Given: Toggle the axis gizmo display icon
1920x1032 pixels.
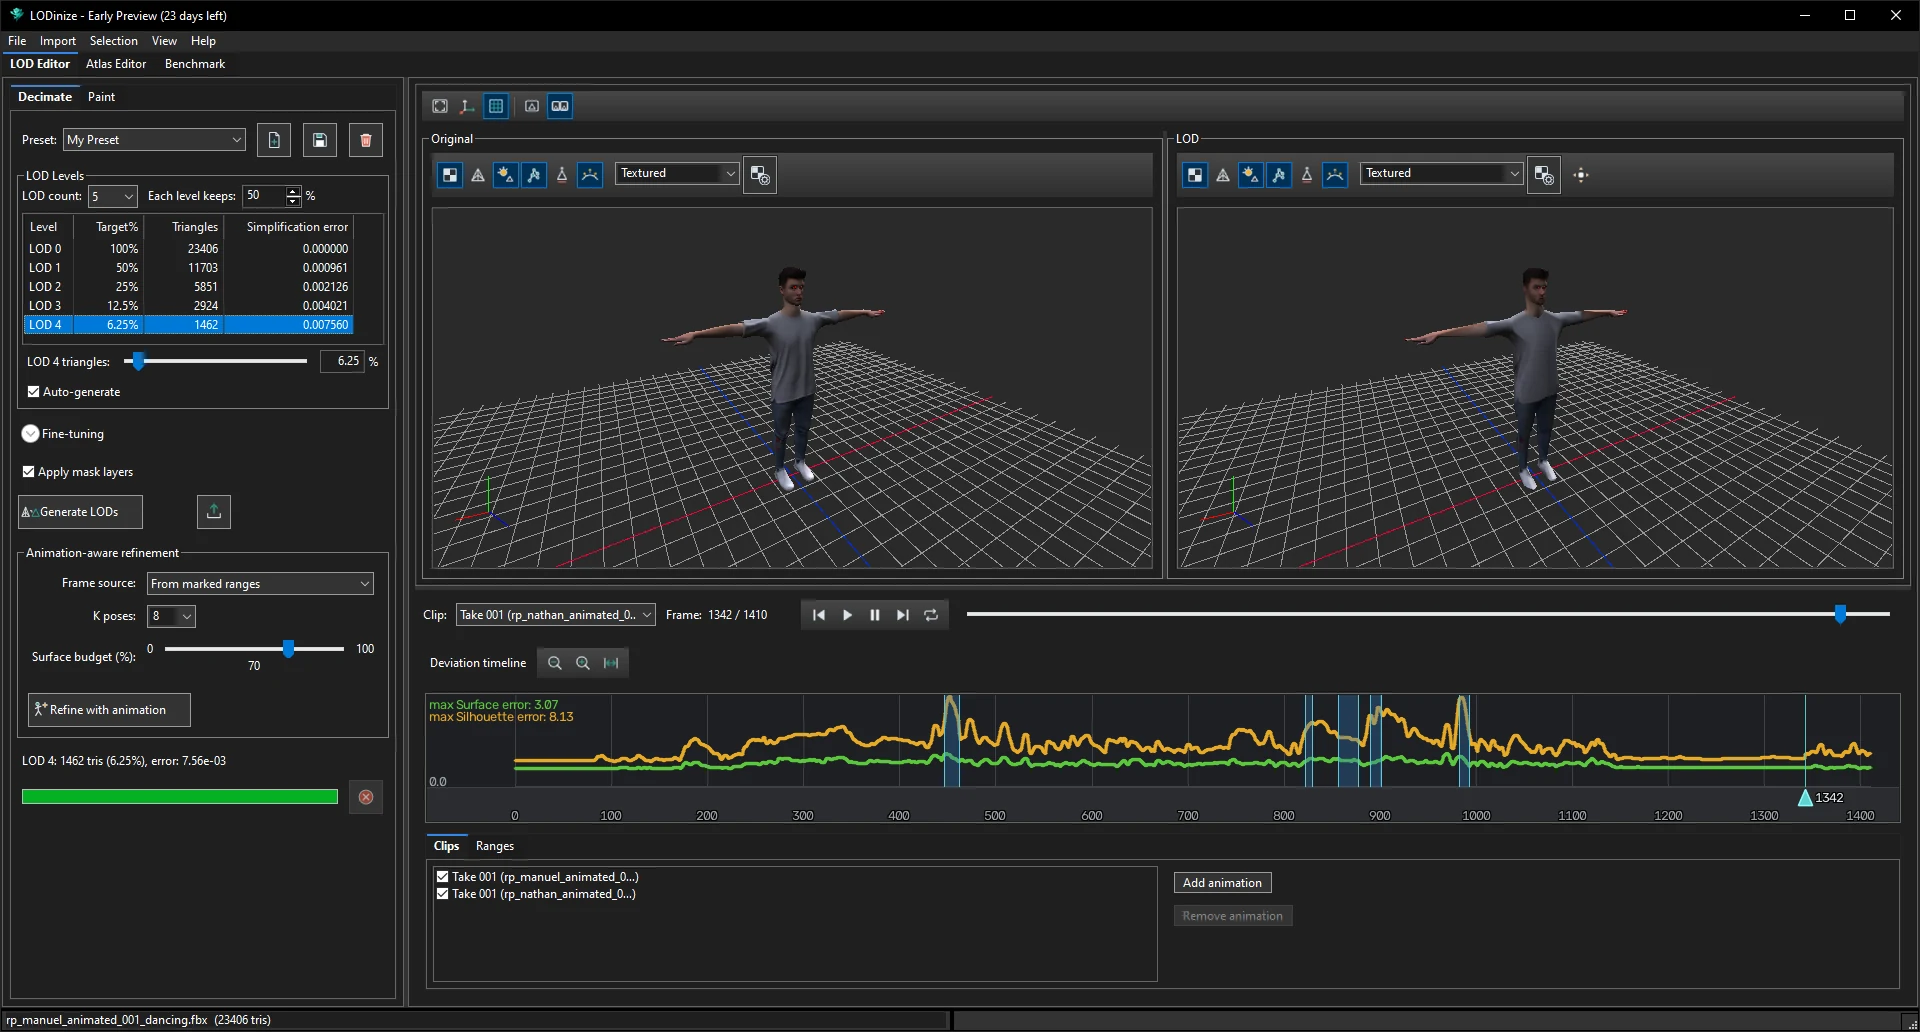Looking at the screenshot, I should coord(467,106).
